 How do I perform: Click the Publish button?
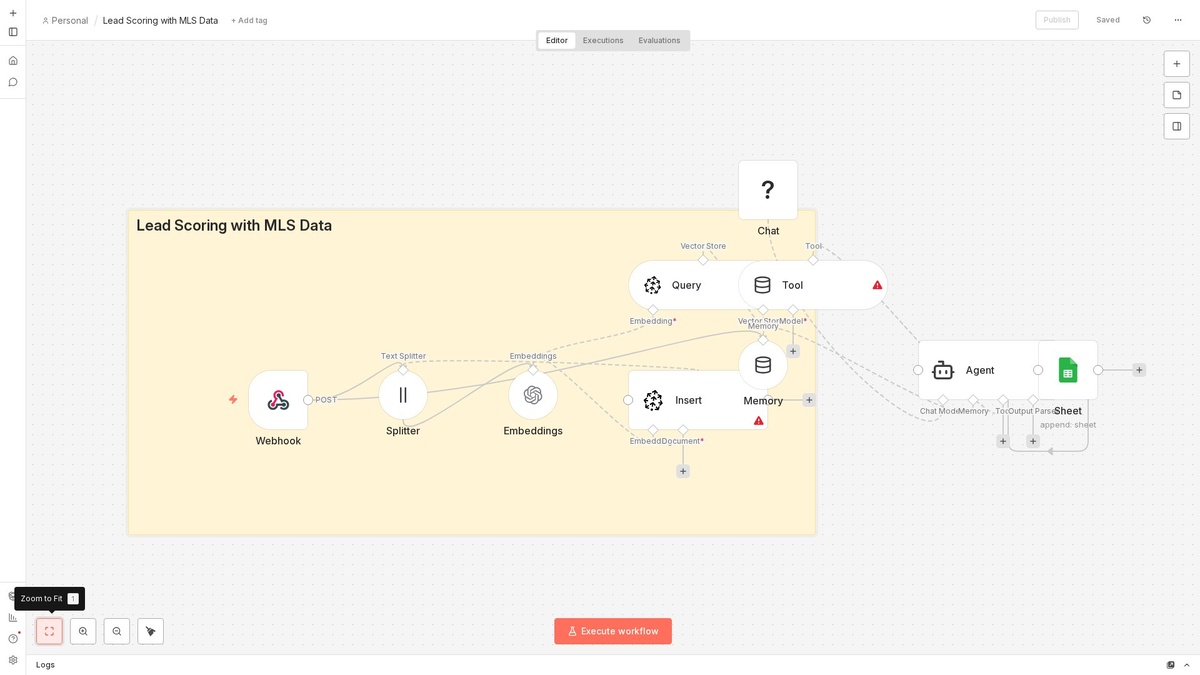point(1057,20)
